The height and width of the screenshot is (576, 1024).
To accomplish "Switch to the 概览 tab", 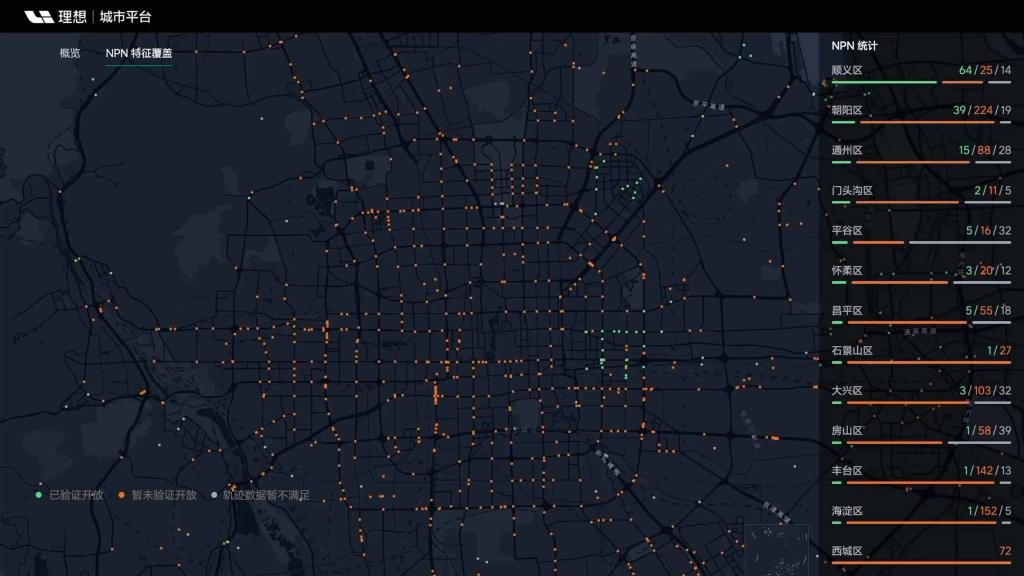I will point(70,53).
